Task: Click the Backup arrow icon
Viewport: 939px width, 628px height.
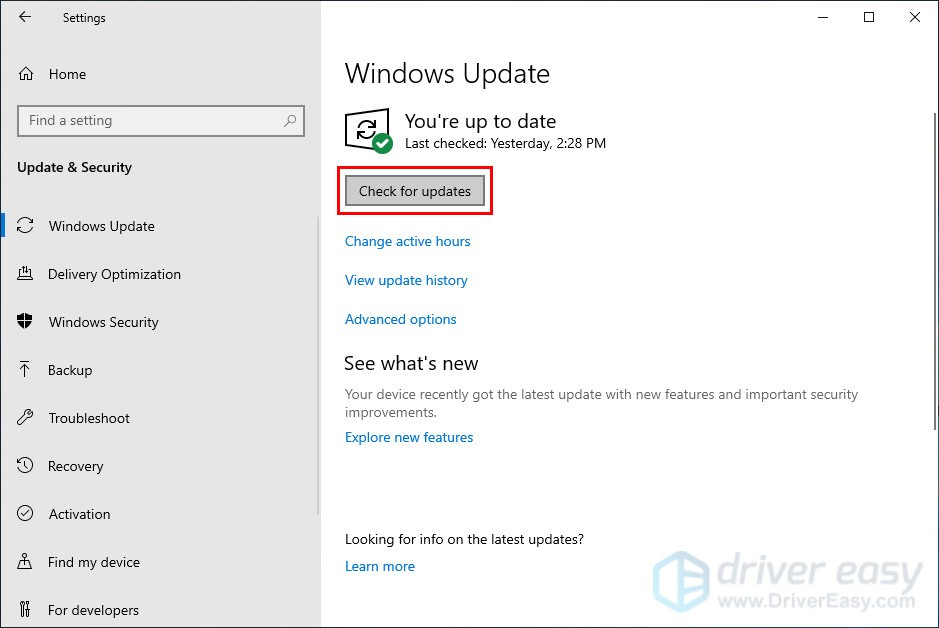Action: 26,370
